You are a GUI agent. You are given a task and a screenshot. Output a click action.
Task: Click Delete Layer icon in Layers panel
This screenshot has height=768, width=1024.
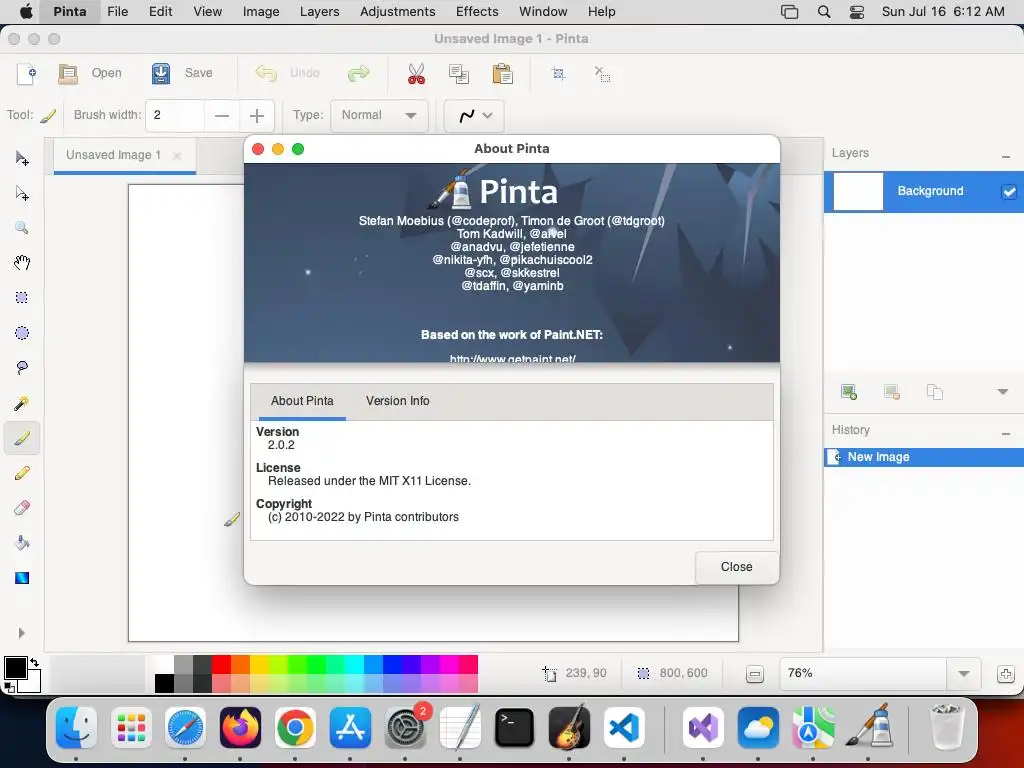click(891, 392)
